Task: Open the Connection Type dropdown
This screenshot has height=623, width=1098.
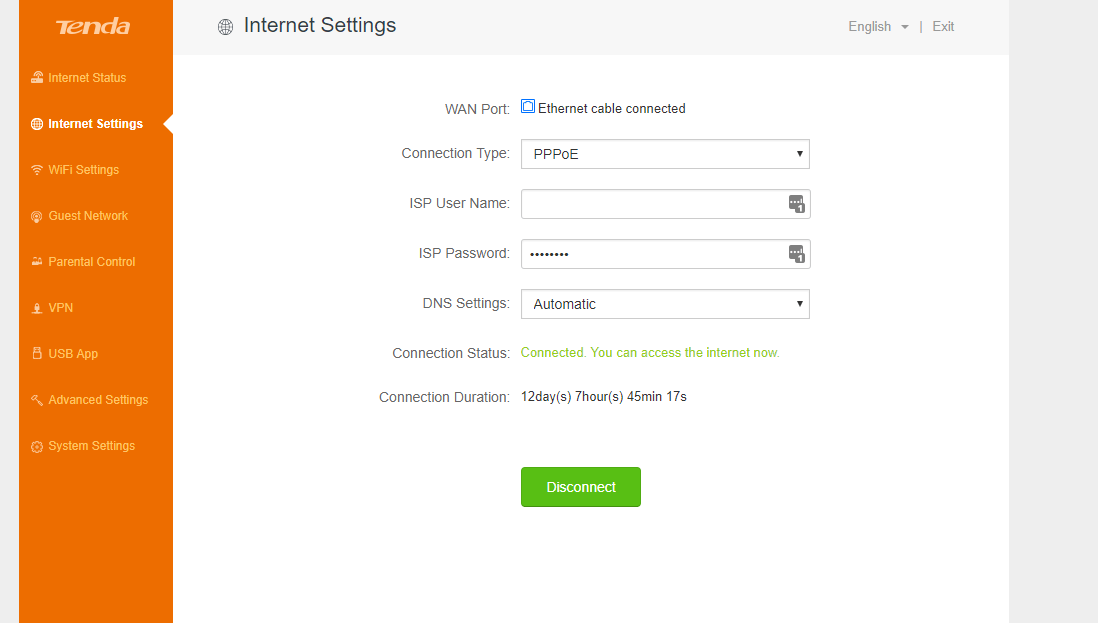Action: (665, 154)
